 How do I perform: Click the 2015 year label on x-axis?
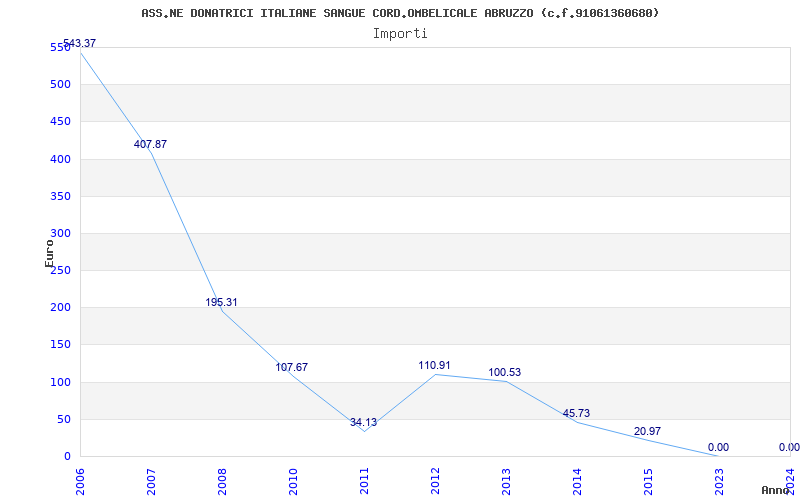(x=647, y=481)
